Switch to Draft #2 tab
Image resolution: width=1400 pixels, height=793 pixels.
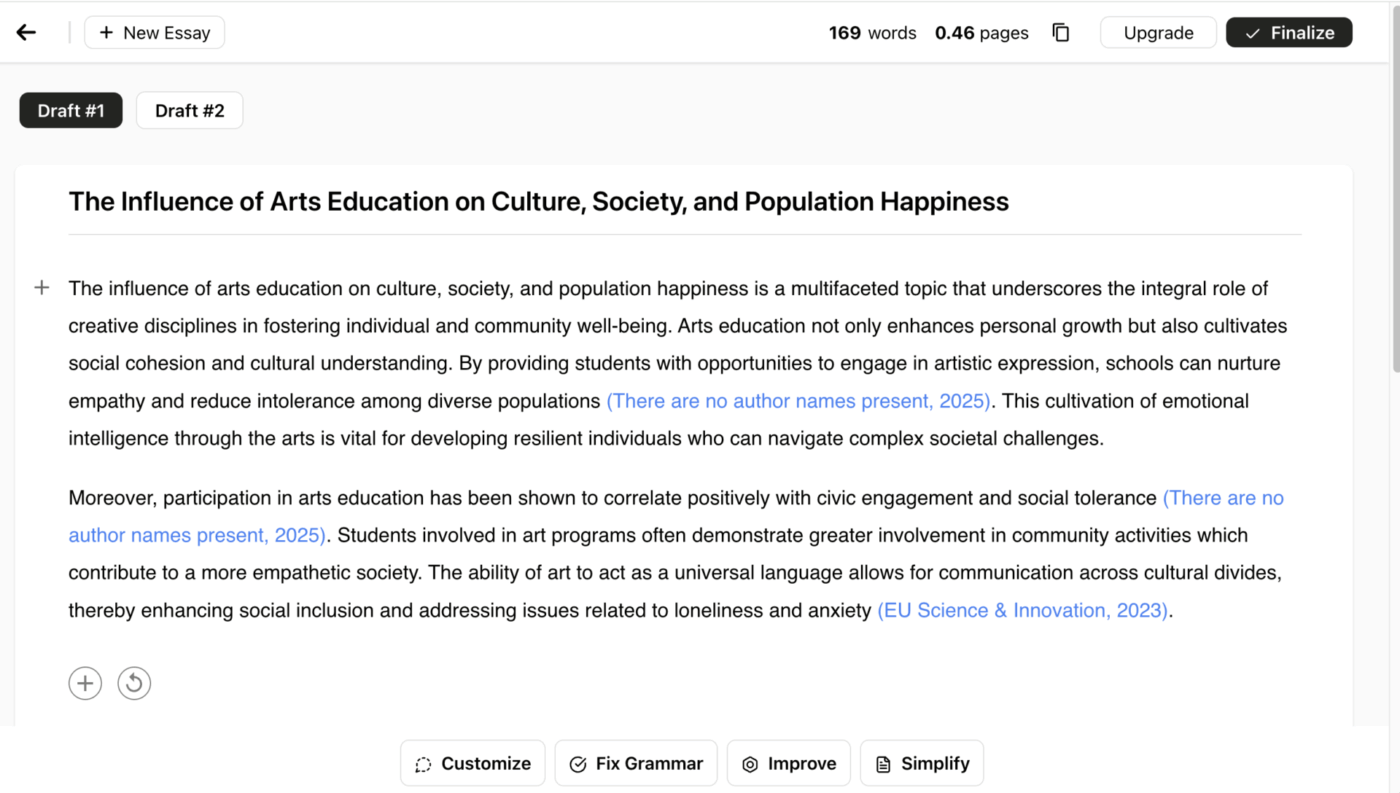pos(189,111)
